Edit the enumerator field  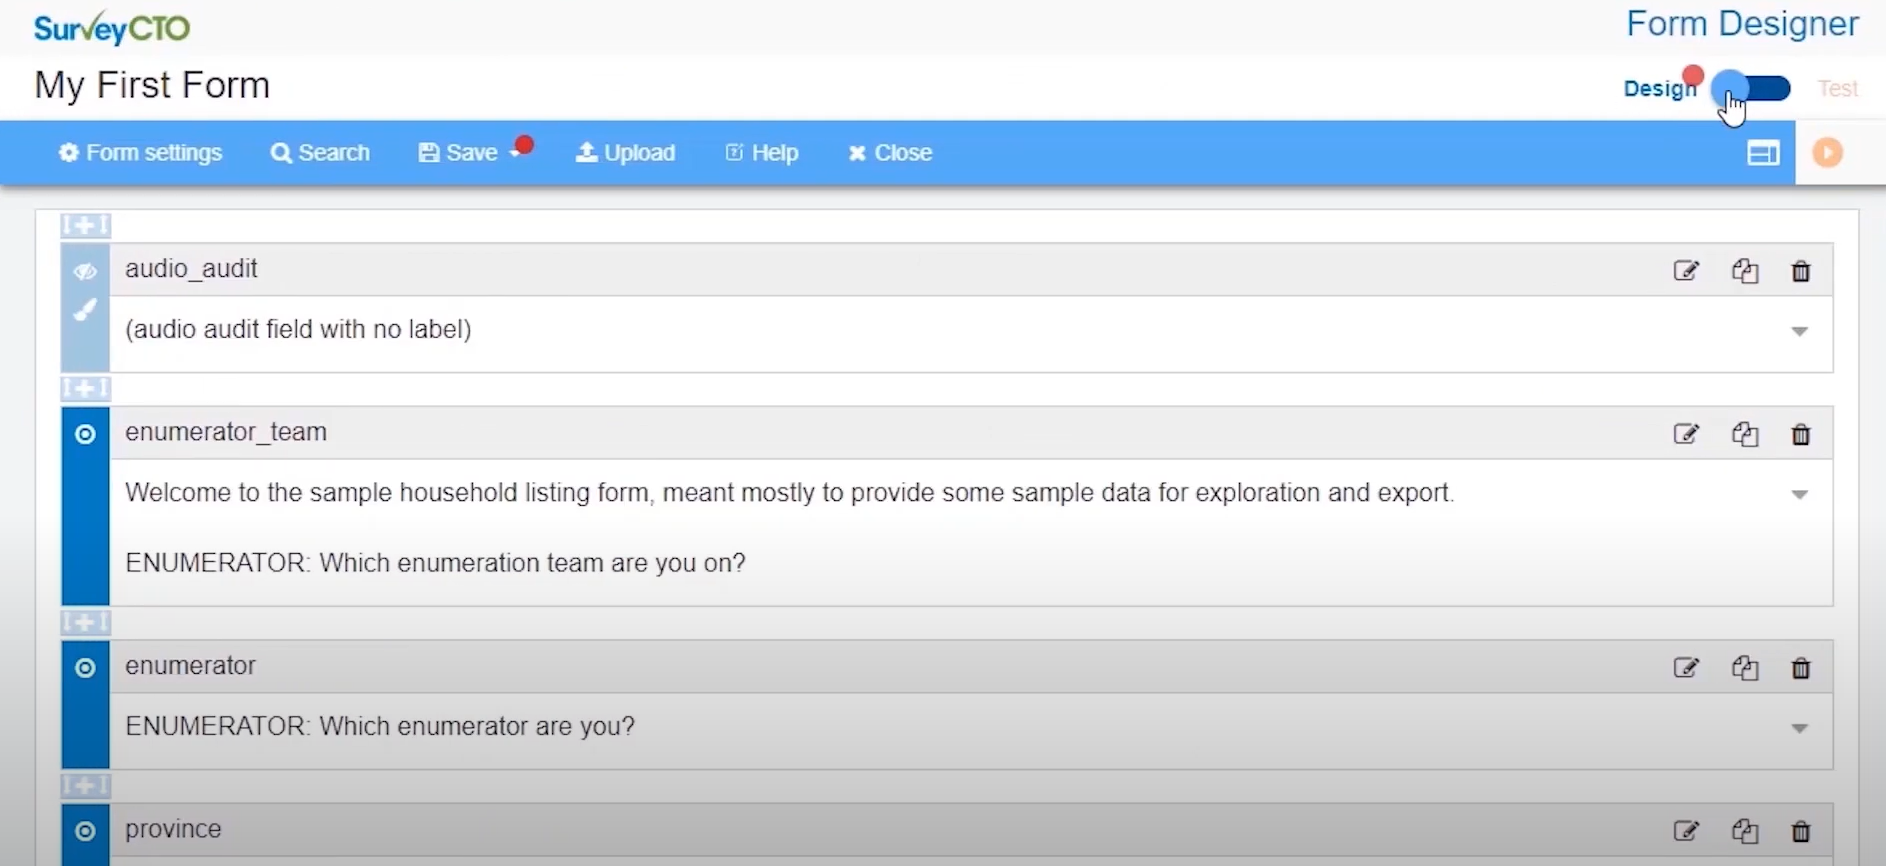[1686, 668]
